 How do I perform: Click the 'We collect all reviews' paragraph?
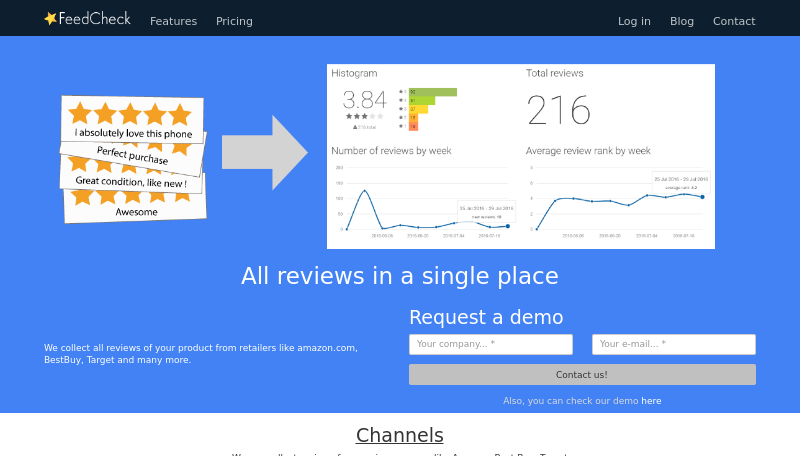tap(201, 354)
